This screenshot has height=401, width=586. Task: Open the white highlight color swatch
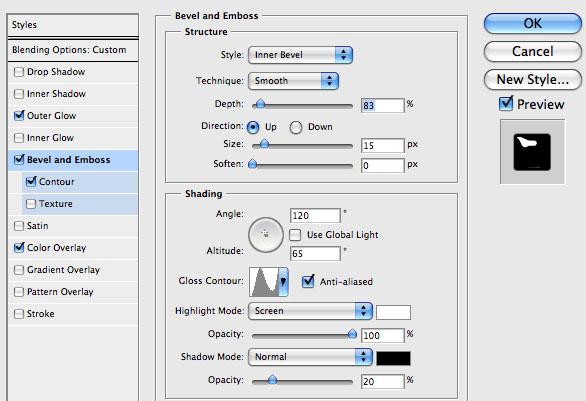[393, 312]
